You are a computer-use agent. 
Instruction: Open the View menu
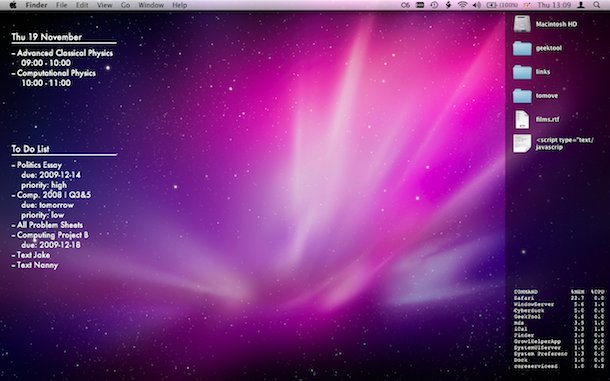[x=104, y=5]
